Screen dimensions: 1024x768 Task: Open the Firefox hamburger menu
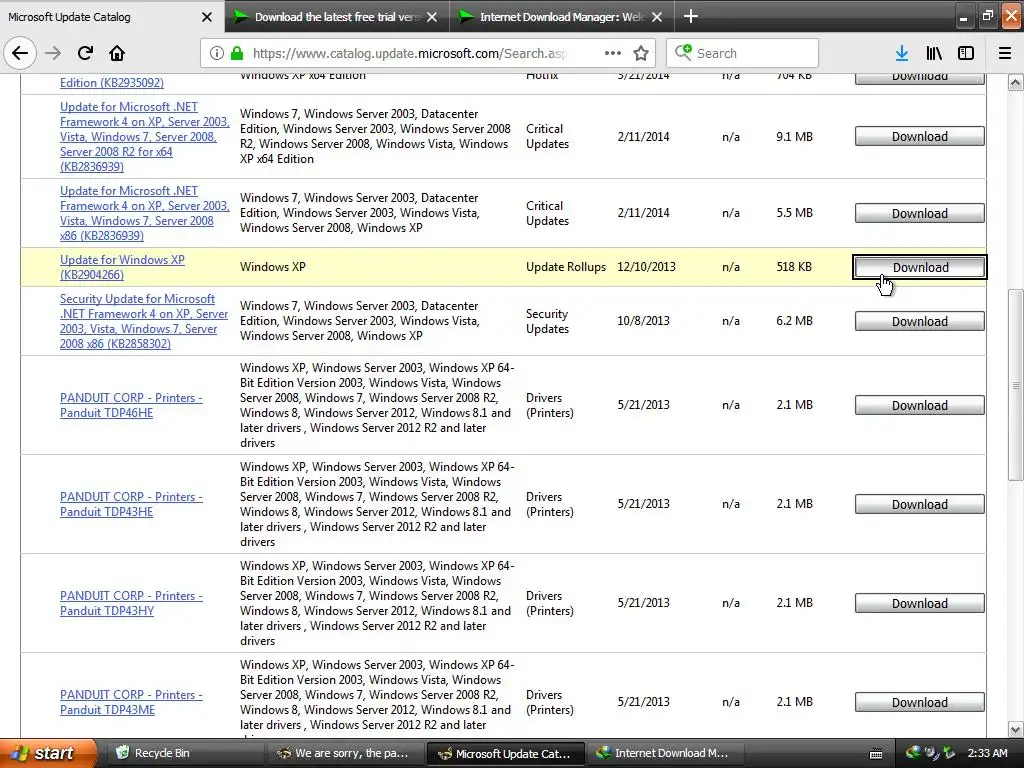(1005, 53)
